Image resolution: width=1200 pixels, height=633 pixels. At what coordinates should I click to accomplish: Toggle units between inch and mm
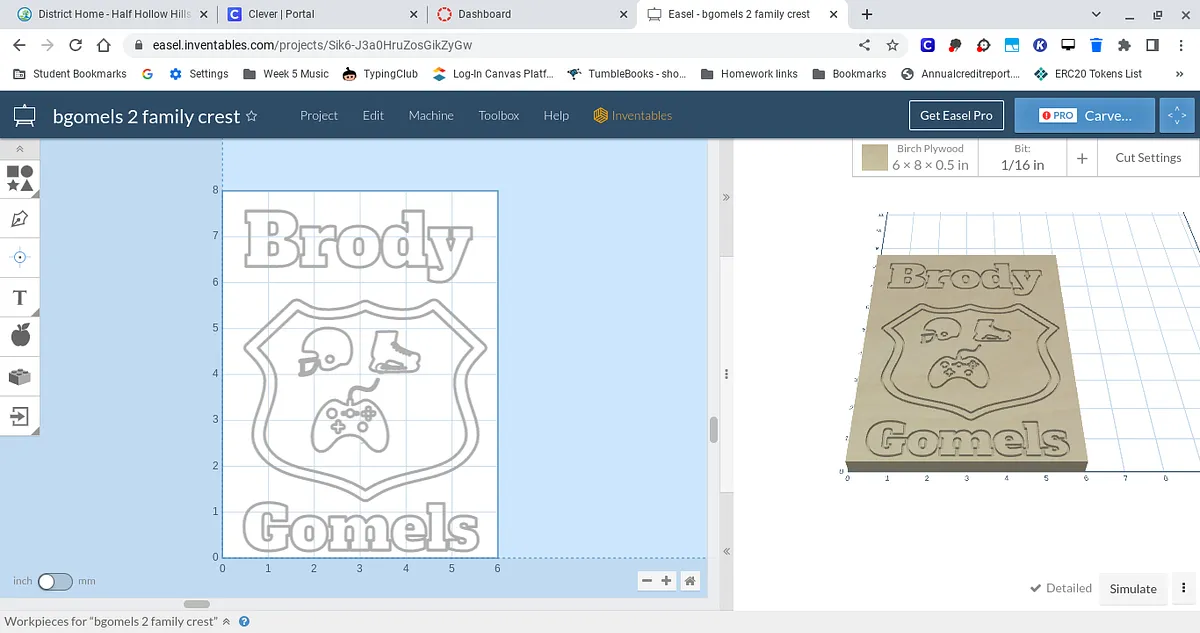pyautogui.click(x=55, y=581)
